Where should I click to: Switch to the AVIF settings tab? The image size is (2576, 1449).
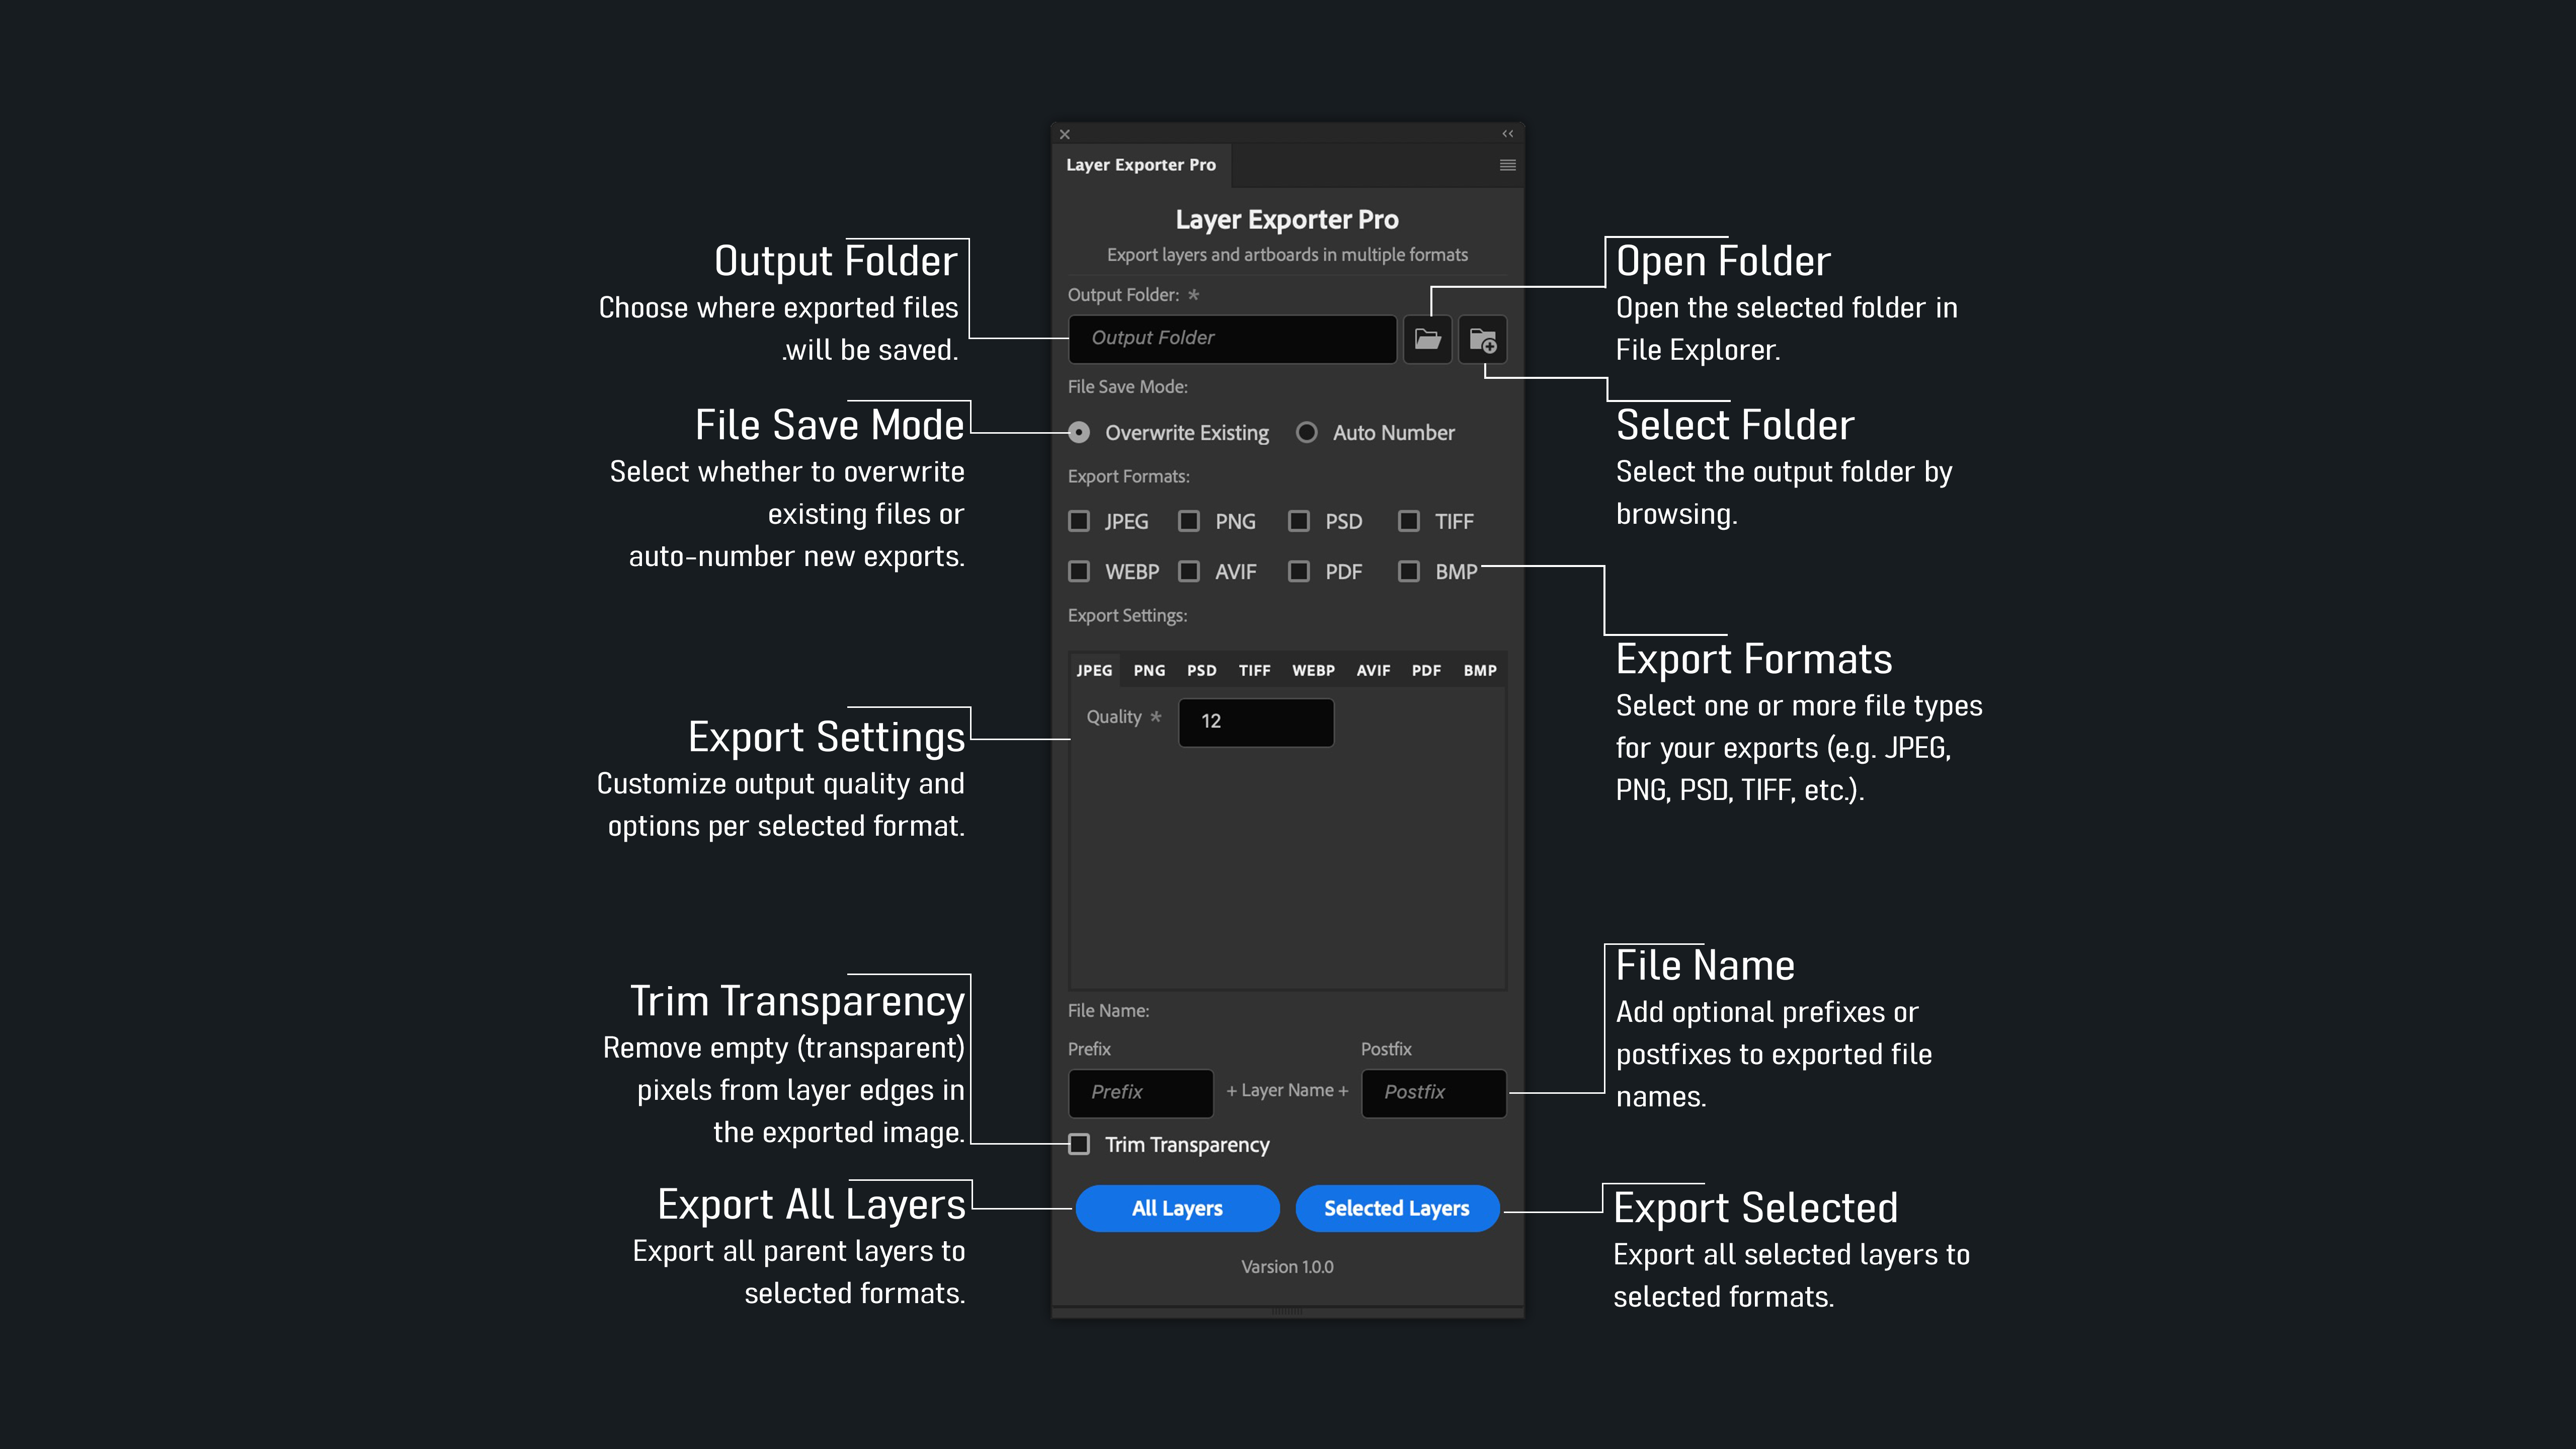click(x=1373, y=670)
